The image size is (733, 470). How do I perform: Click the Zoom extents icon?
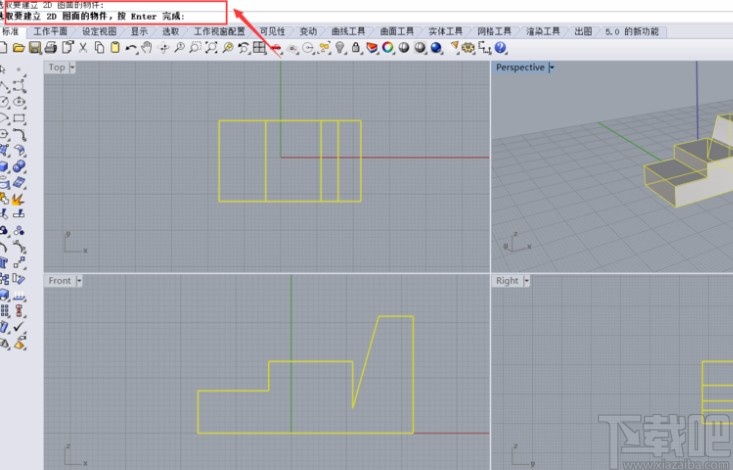click(211, 48)
